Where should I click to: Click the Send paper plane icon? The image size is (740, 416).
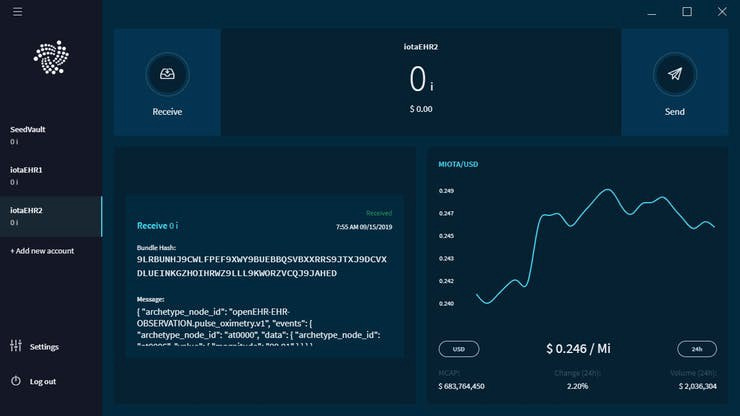point(674,74)
